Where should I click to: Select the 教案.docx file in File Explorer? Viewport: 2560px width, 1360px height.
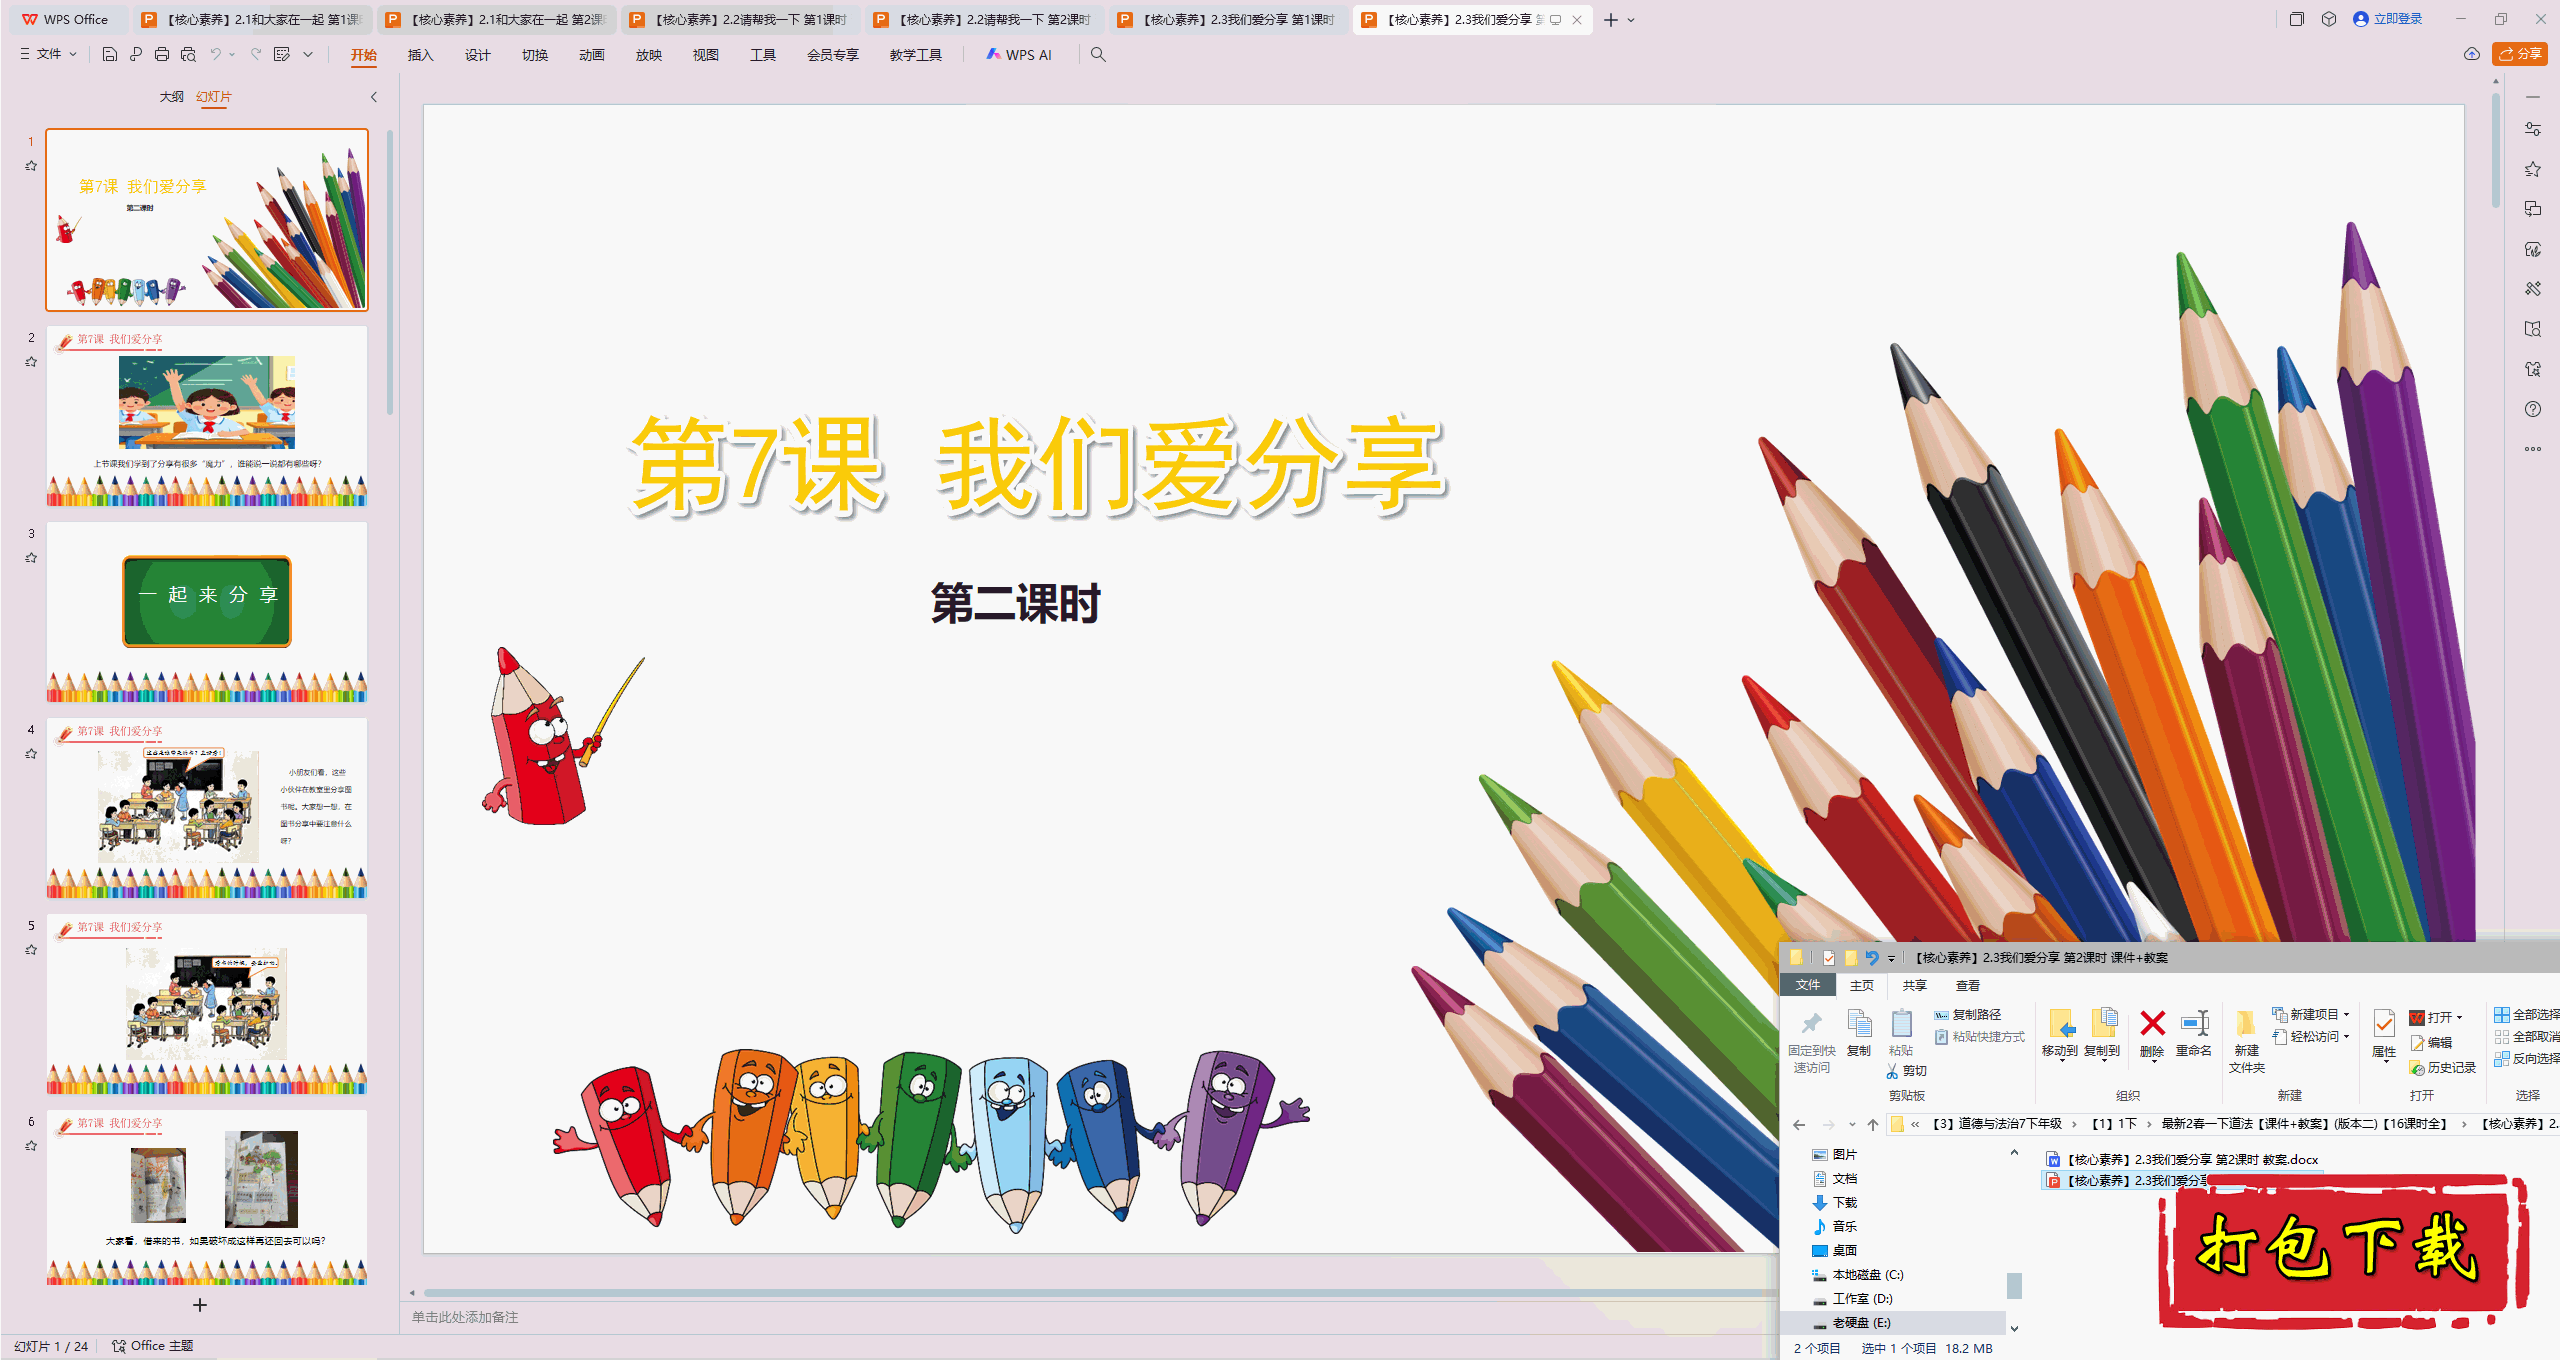(x=2183, y=1160)
